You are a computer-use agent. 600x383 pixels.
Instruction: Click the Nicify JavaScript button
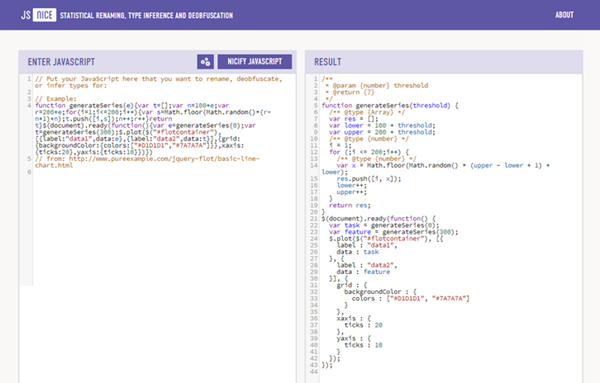click(254, 62)
